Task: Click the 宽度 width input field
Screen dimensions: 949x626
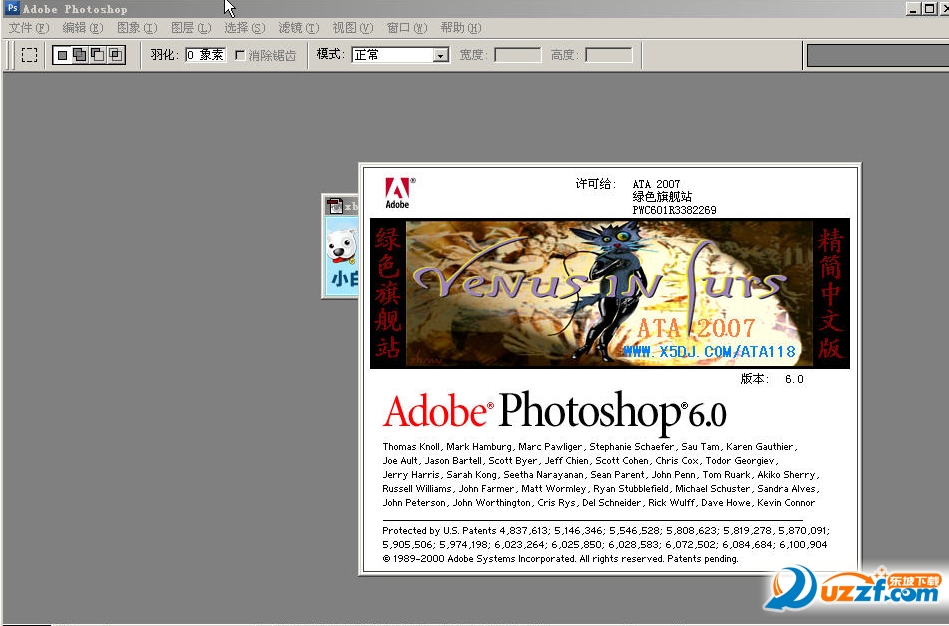Action: coord(517,55)
